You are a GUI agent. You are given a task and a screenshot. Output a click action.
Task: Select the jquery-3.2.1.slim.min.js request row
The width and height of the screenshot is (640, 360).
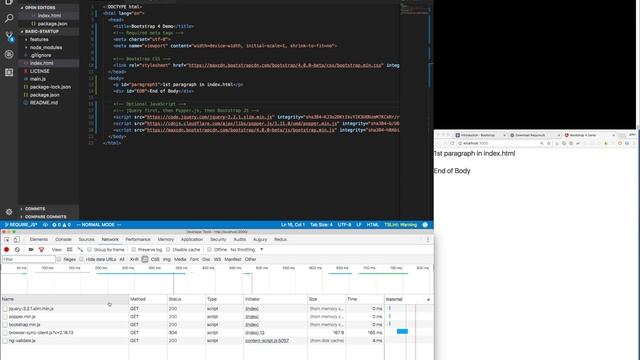[x=216, y=309]
